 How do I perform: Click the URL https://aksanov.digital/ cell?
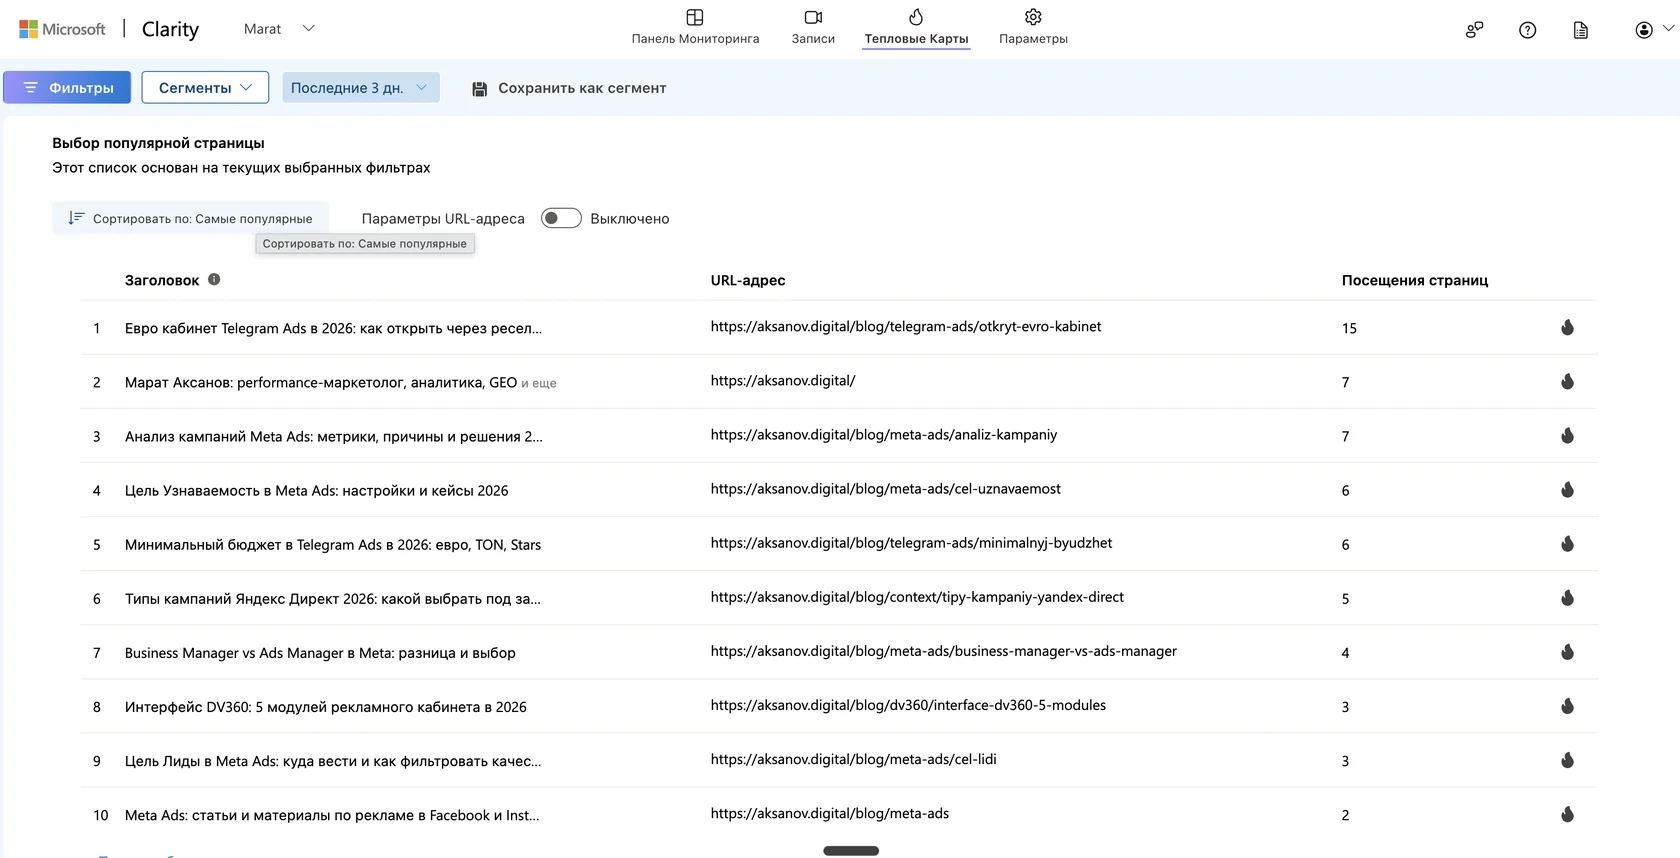pyautogui.click(x=783, y=381)
